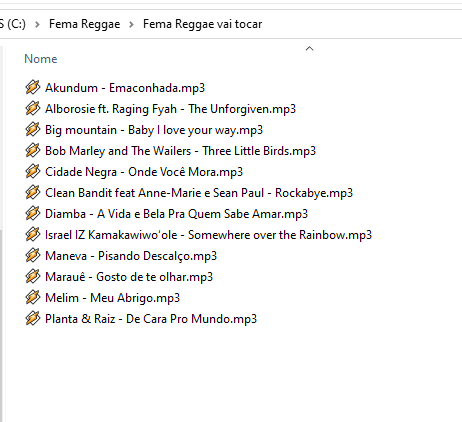Image resolution: width=462 pixels, height=422 pixels.
Task: Select file name Akundum - Emaconhada.mp3
Action: [125, 88]
